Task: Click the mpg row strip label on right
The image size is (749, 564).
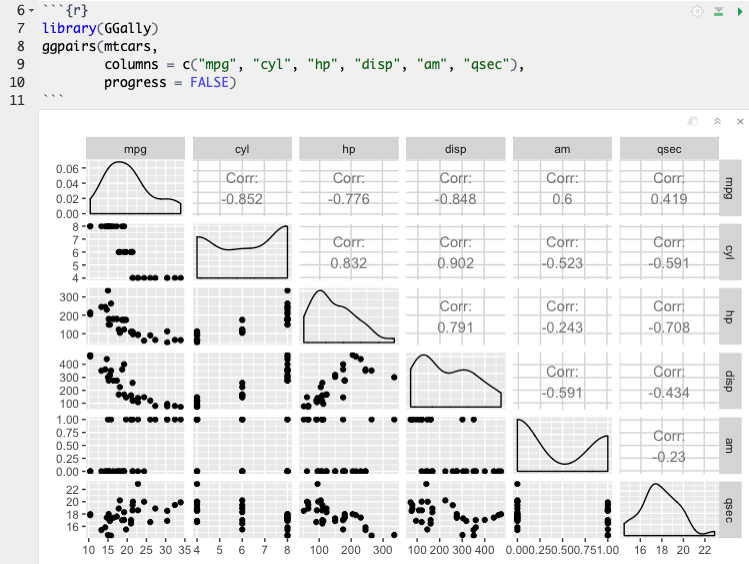Action: click(x=730, y=188)
